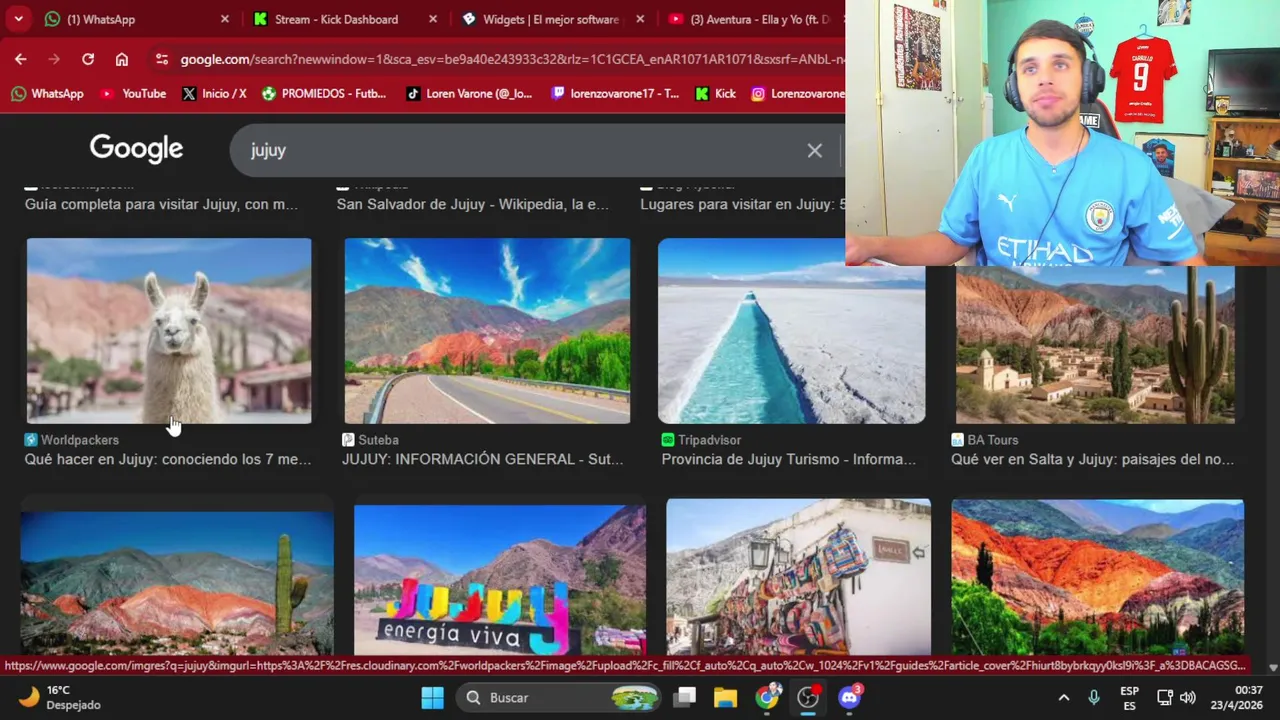Image resolution: width=1280 pixels, height=720 pixels.
Task: Open Discord from the taskbar
Action: [849, 697]
